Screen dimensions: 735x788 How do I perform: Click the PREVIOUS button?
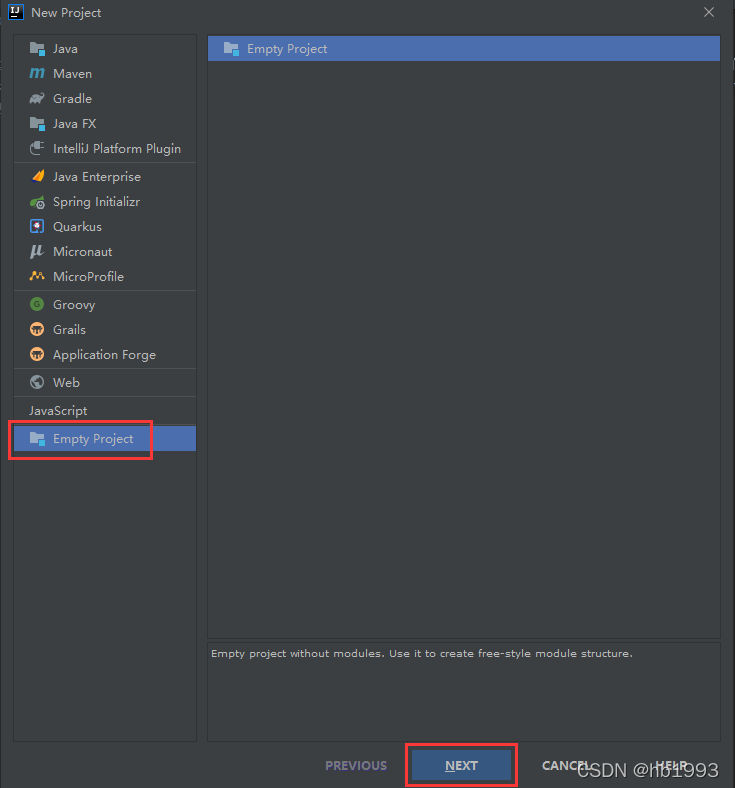point(356,766)
